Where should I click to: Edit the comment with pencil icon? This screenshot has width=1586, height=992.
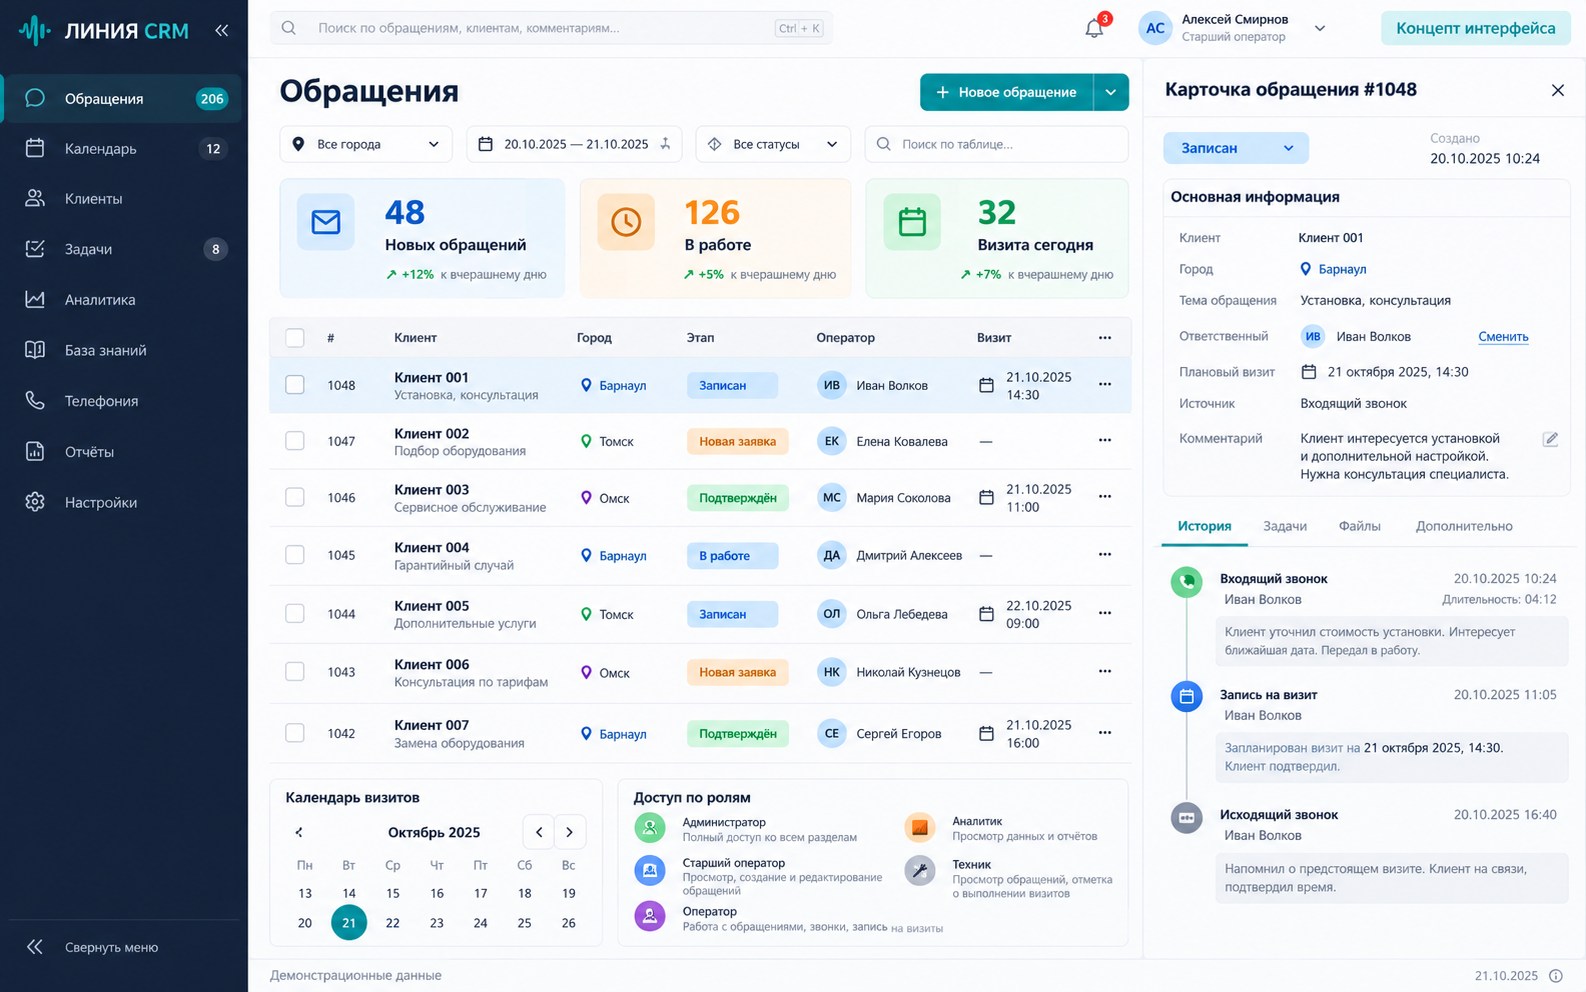[x=1550, y=439]
